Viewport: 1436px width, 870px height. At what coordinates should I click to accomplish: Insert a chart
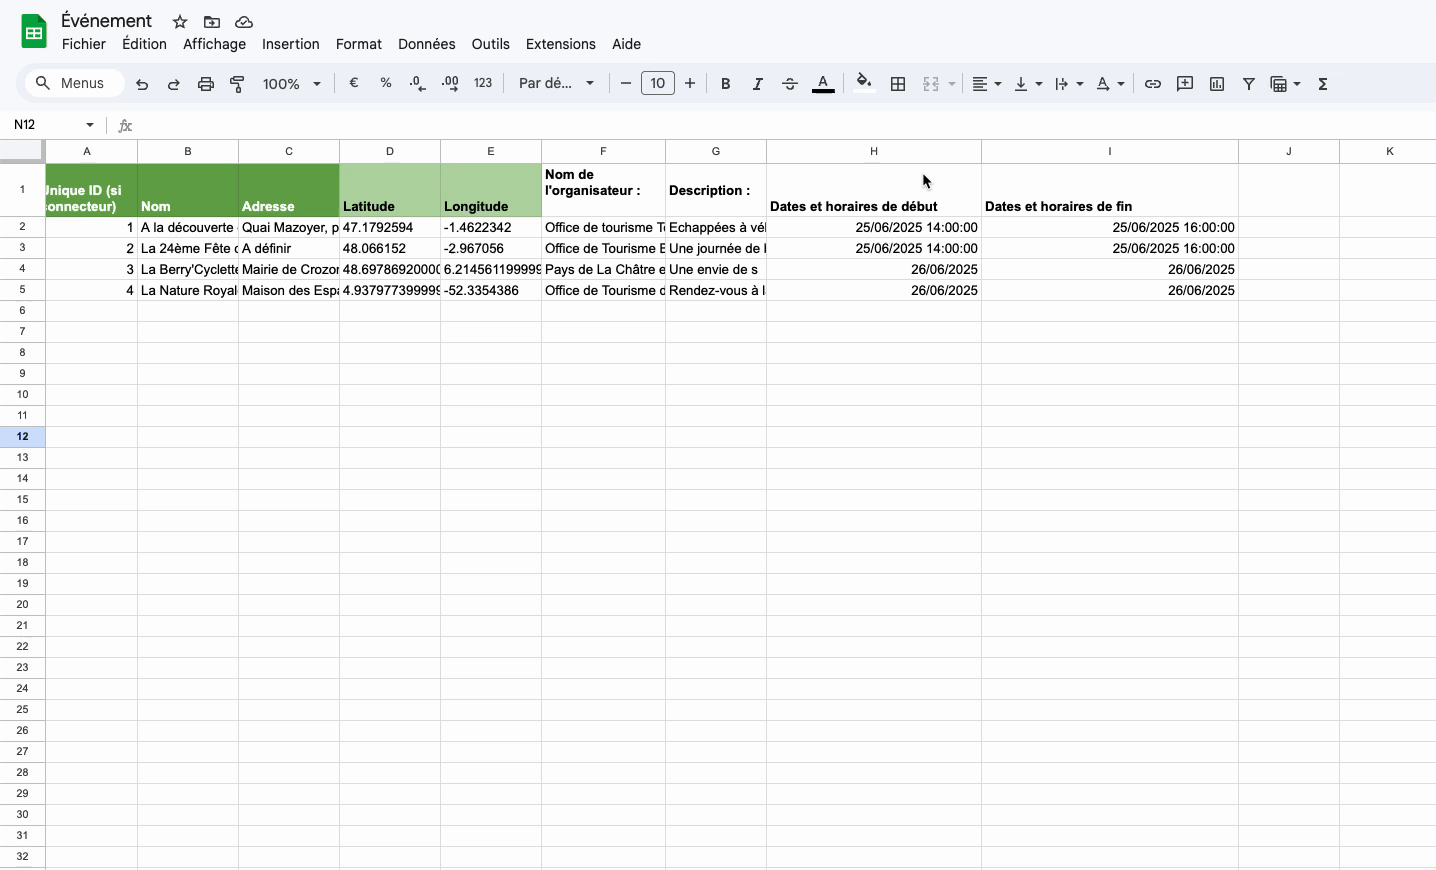coord(1217,84)
